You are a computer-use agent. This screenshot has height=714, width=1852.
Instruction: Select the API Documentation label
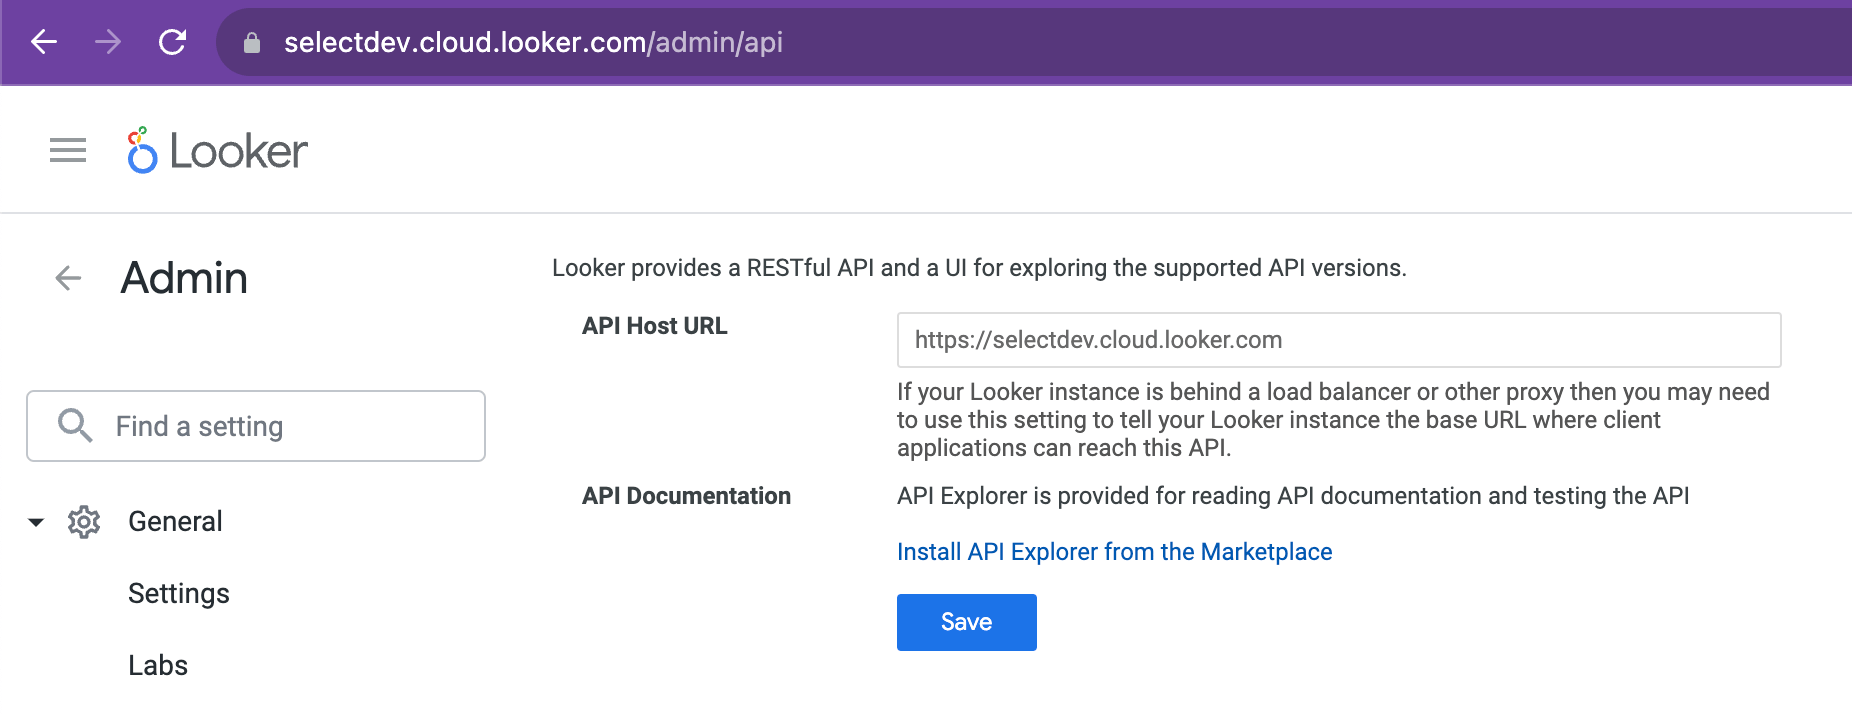[686, 496]
